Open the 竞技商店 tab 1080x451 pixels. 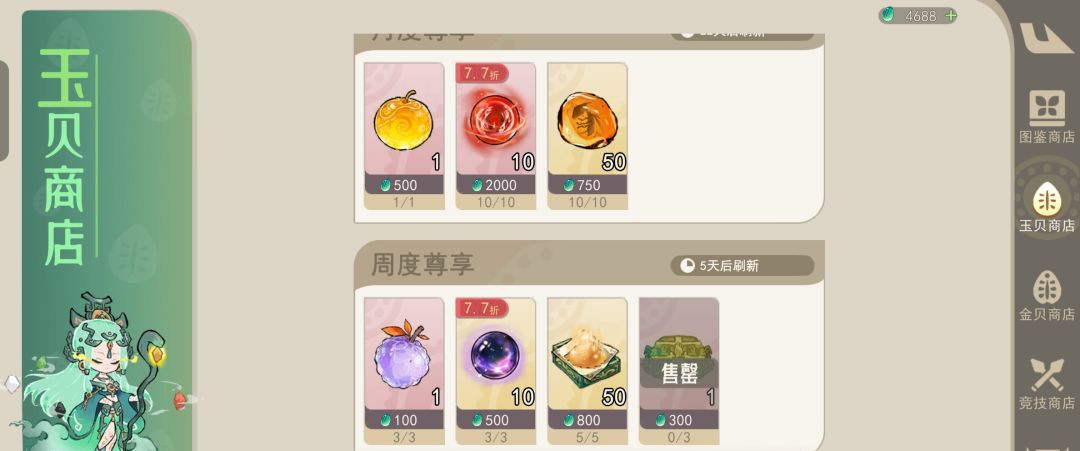point(1046,384)
